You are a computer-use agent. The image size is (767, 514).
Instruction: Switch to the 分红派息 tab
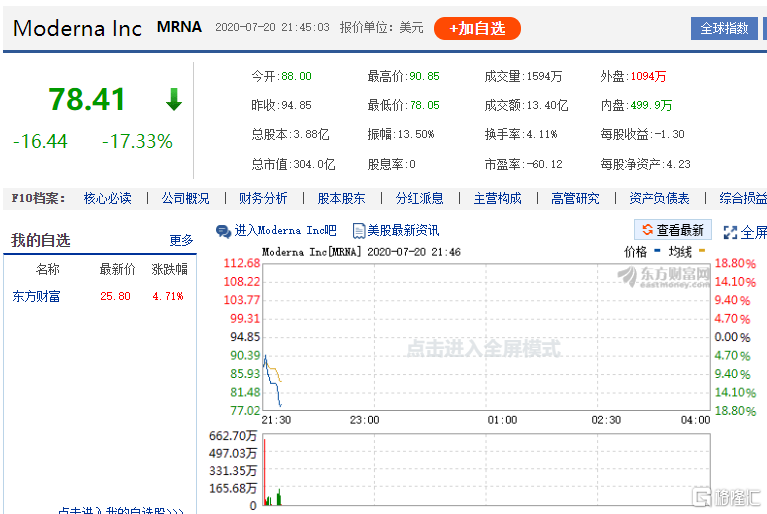point(419,198)
